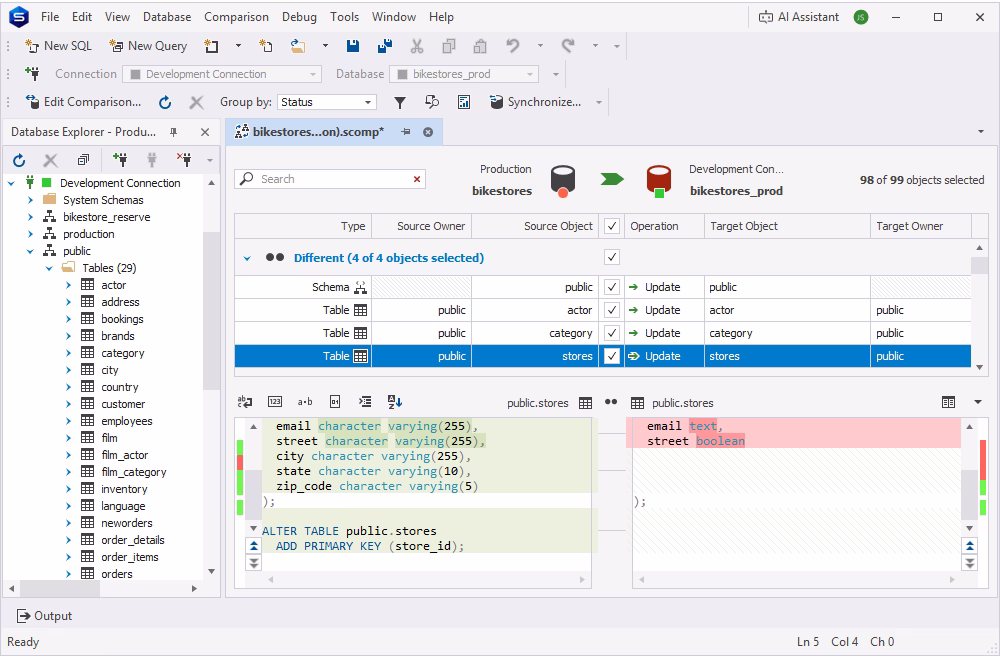This screenshot has width=1000, height=656.
Task: Toggle the a•b whitespace icon in diff toolbar
Action: point(305,402)
